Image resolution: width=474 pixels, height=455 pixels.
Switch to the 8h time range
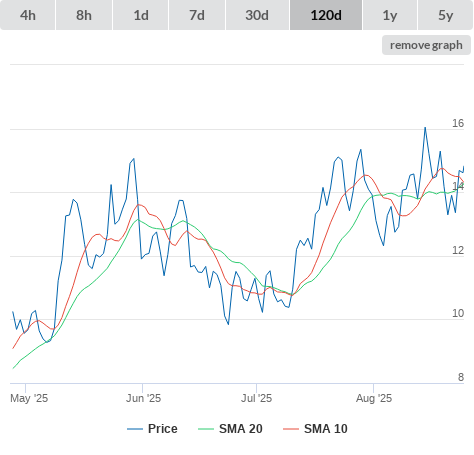pos(84,15)
